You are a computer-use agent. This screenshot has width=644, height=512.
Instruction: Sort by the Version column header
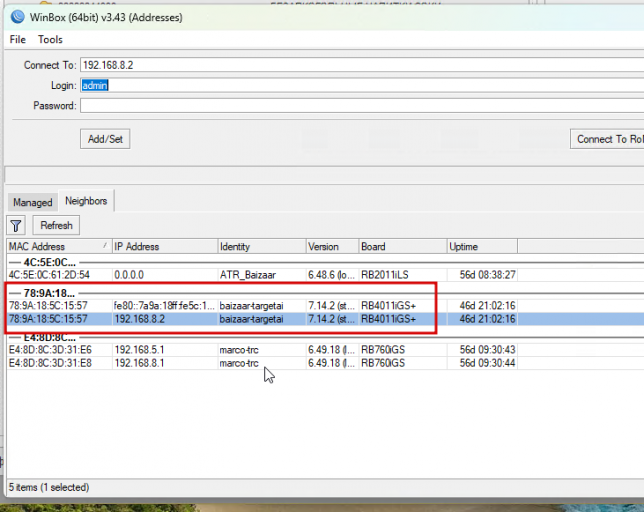tap(332, 246)
